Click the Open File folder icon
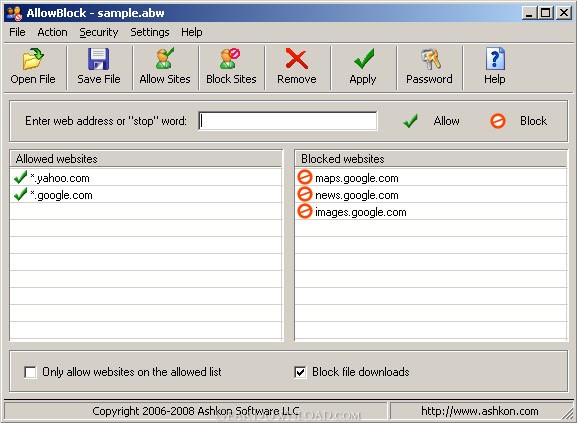 33,59
